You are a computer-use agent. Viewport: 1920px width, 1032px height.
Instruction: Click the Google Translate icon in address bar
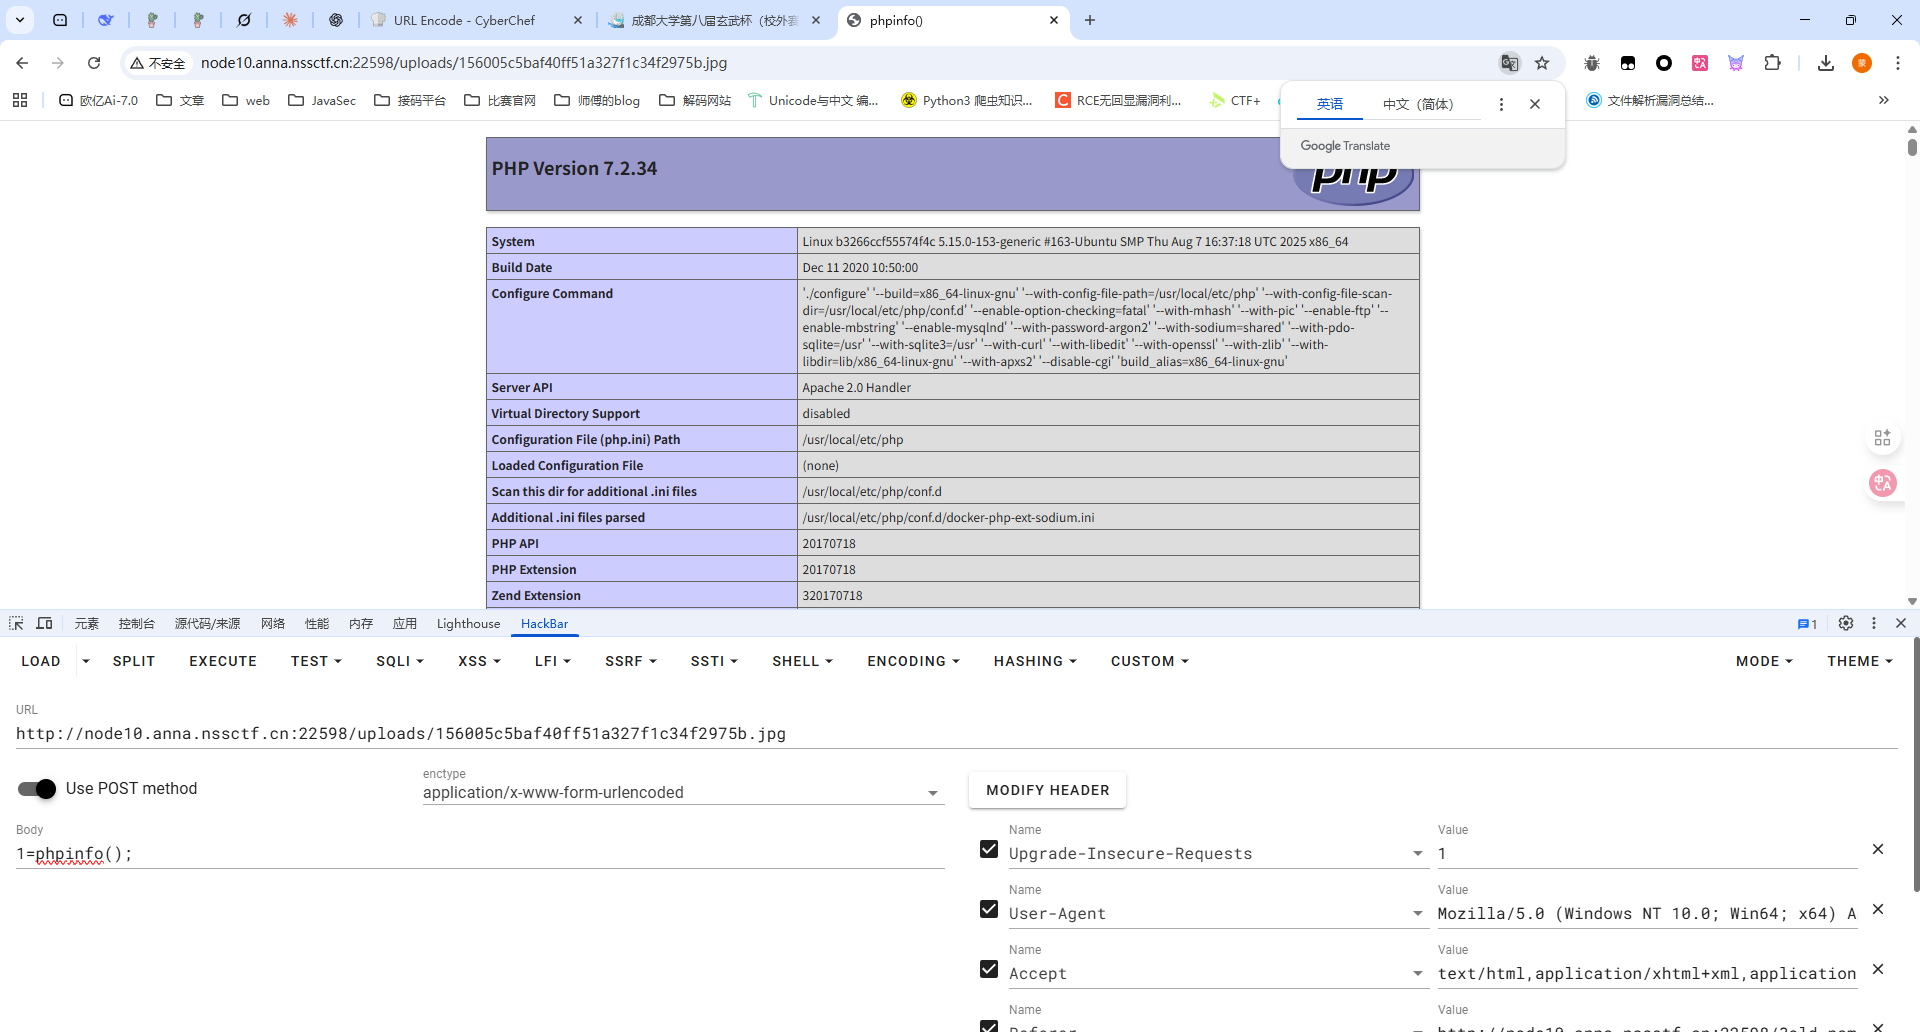click(x=1509, y=63)
